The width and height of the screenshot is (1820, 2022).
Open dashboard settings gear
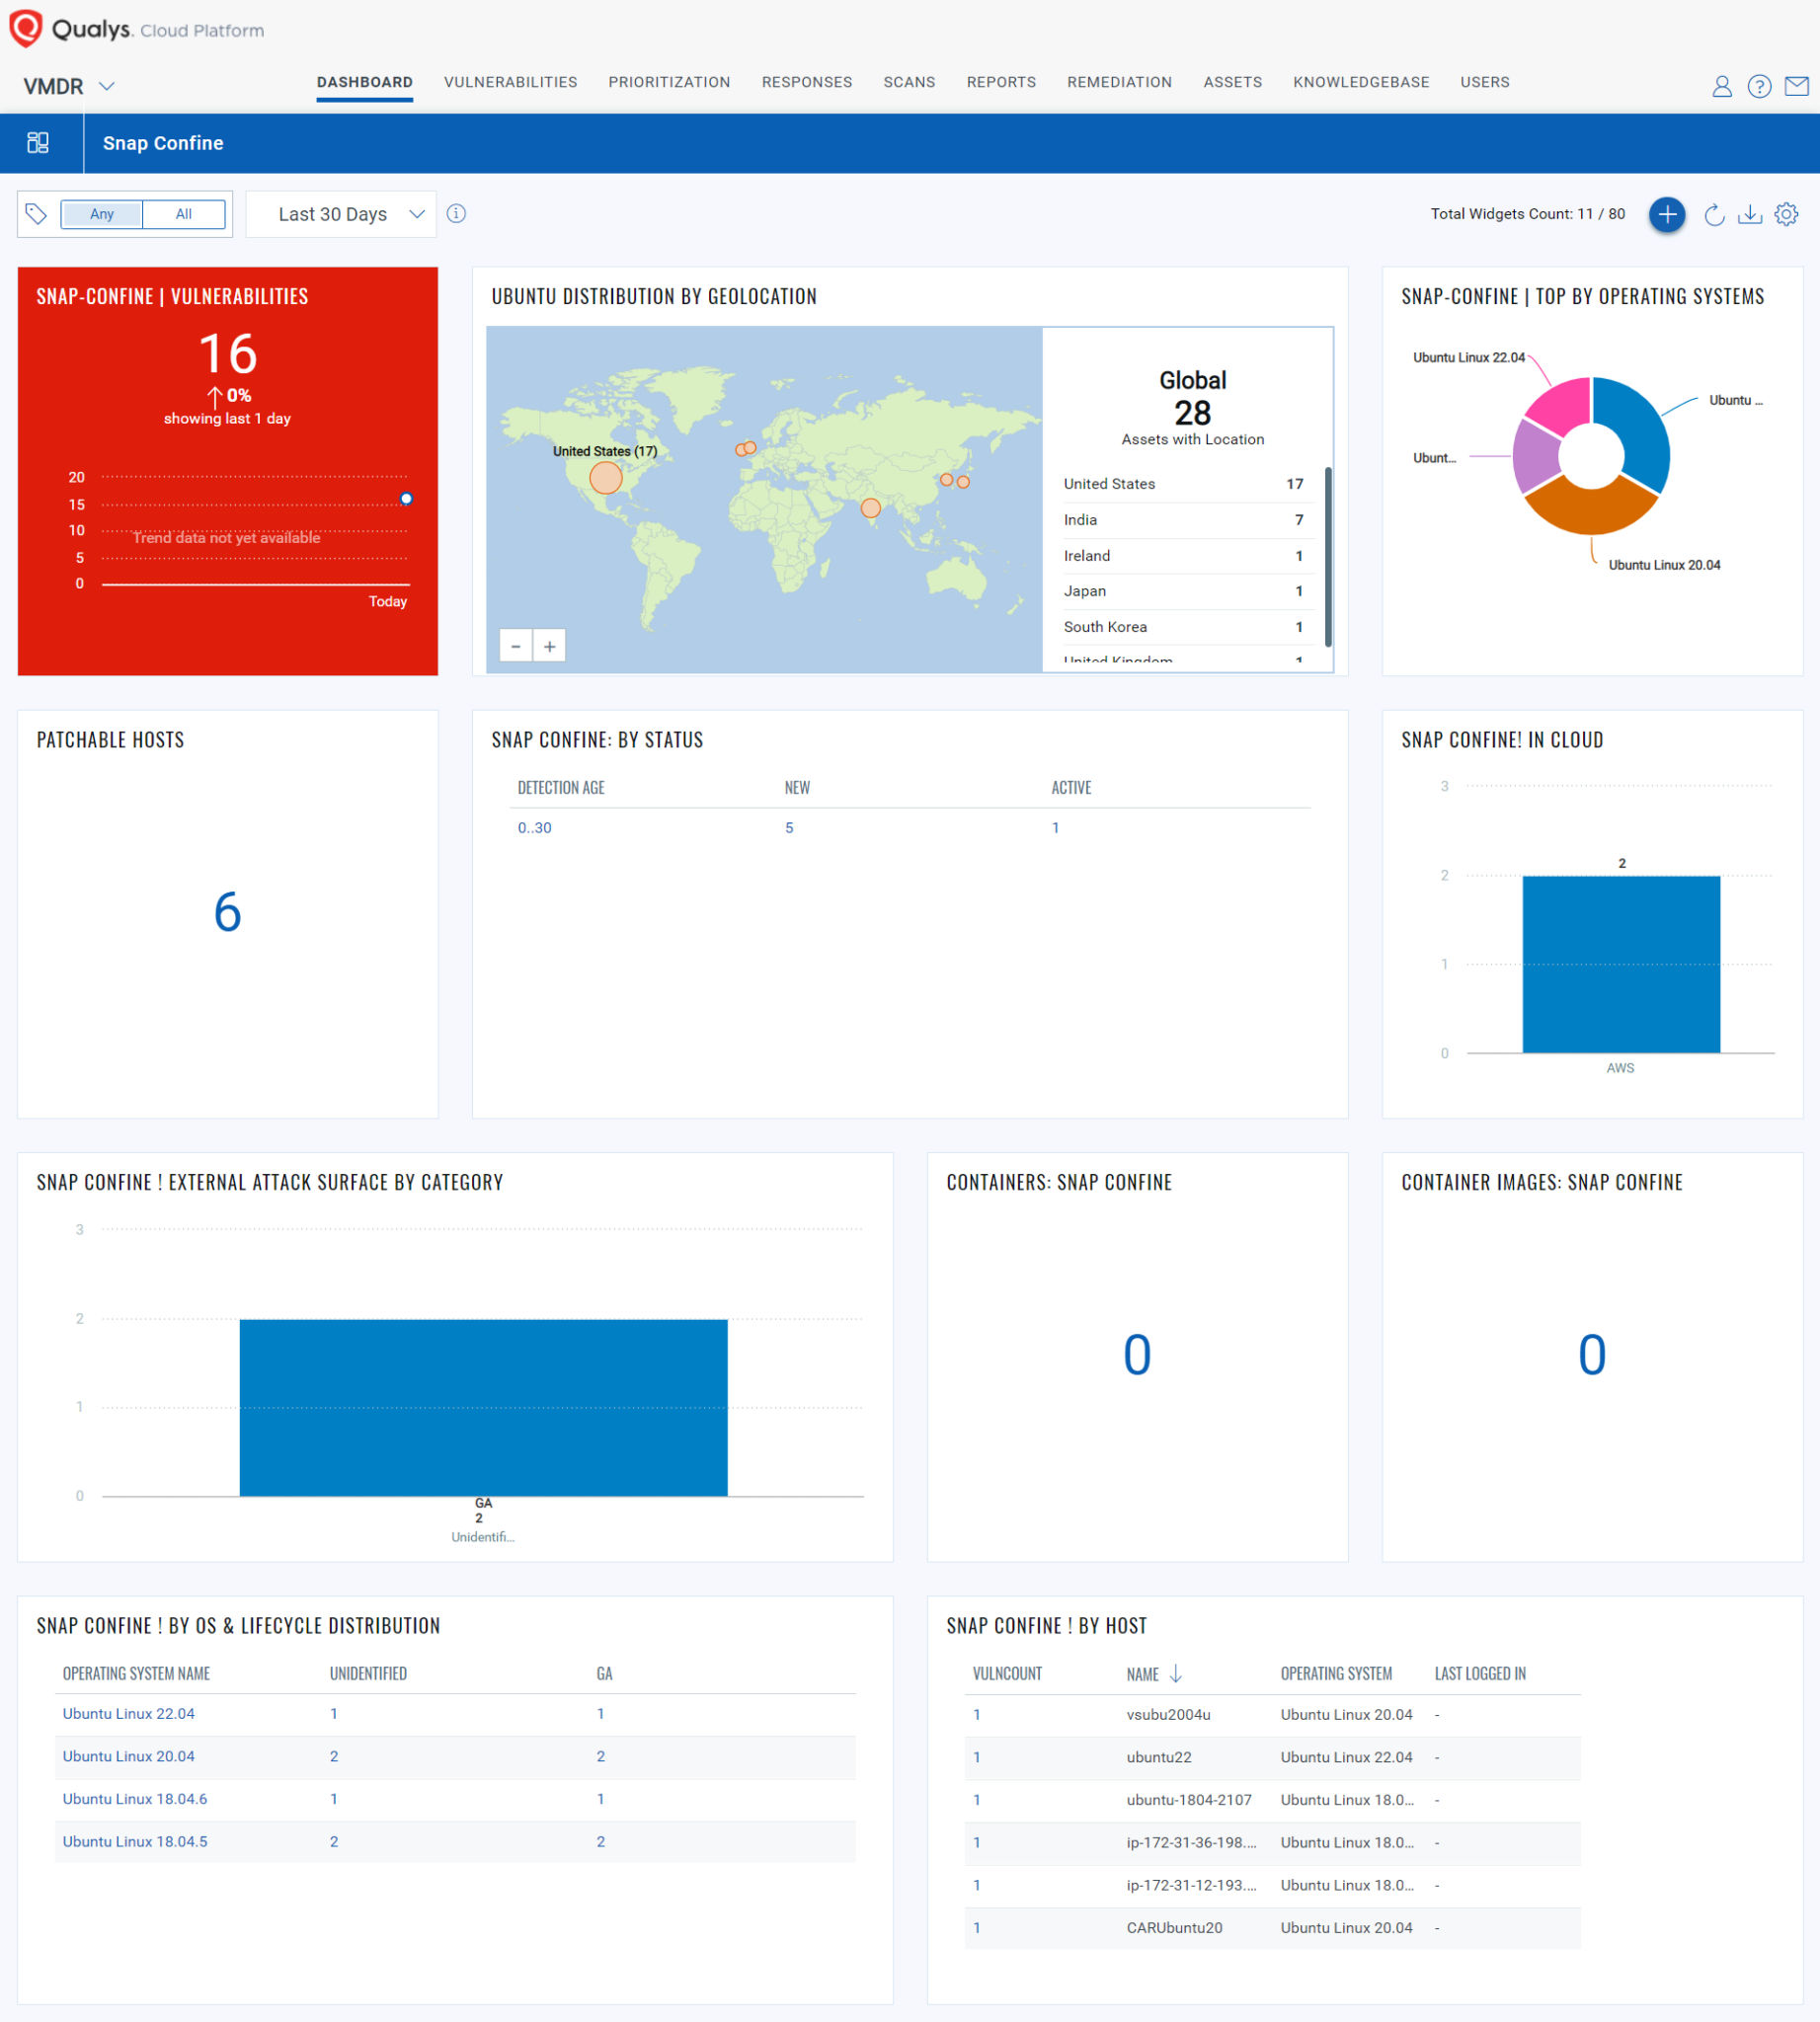point(1787,214)
